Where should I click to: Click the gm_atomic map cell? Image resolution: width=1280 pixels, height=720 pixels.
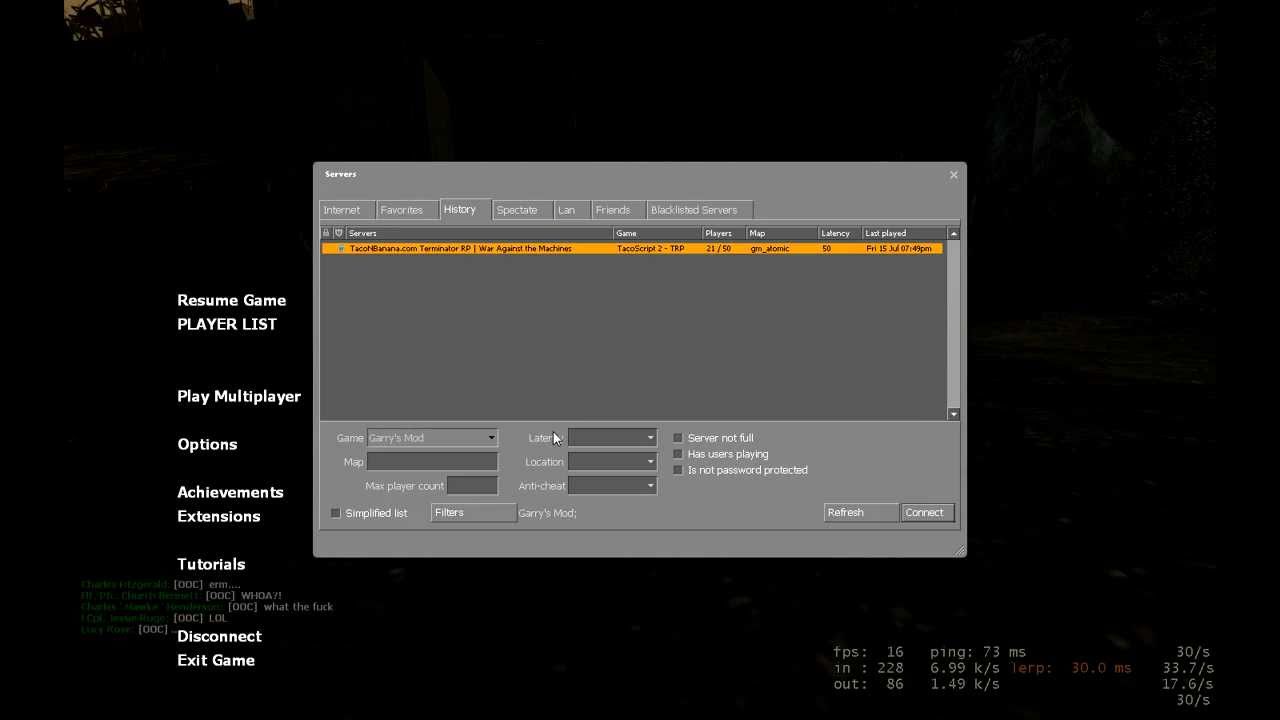point(770,248)
